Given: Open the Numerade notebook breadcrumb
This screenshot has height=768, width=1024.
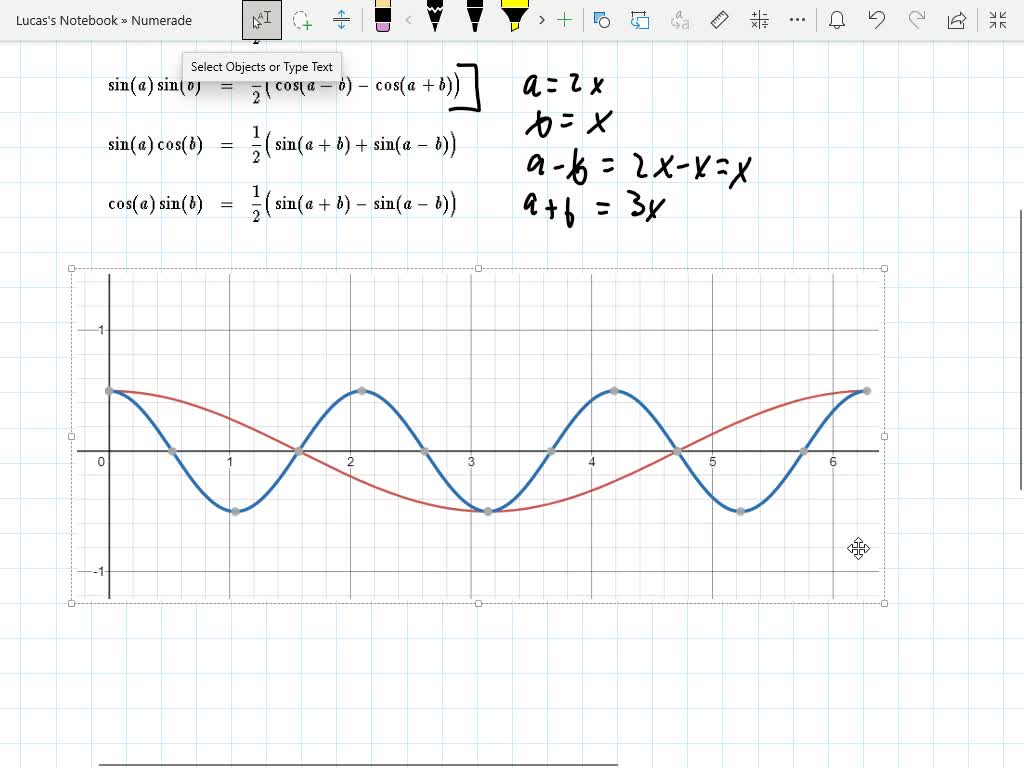Looking at the screenshot, I should pyautogui.click(x=160, y=19).
